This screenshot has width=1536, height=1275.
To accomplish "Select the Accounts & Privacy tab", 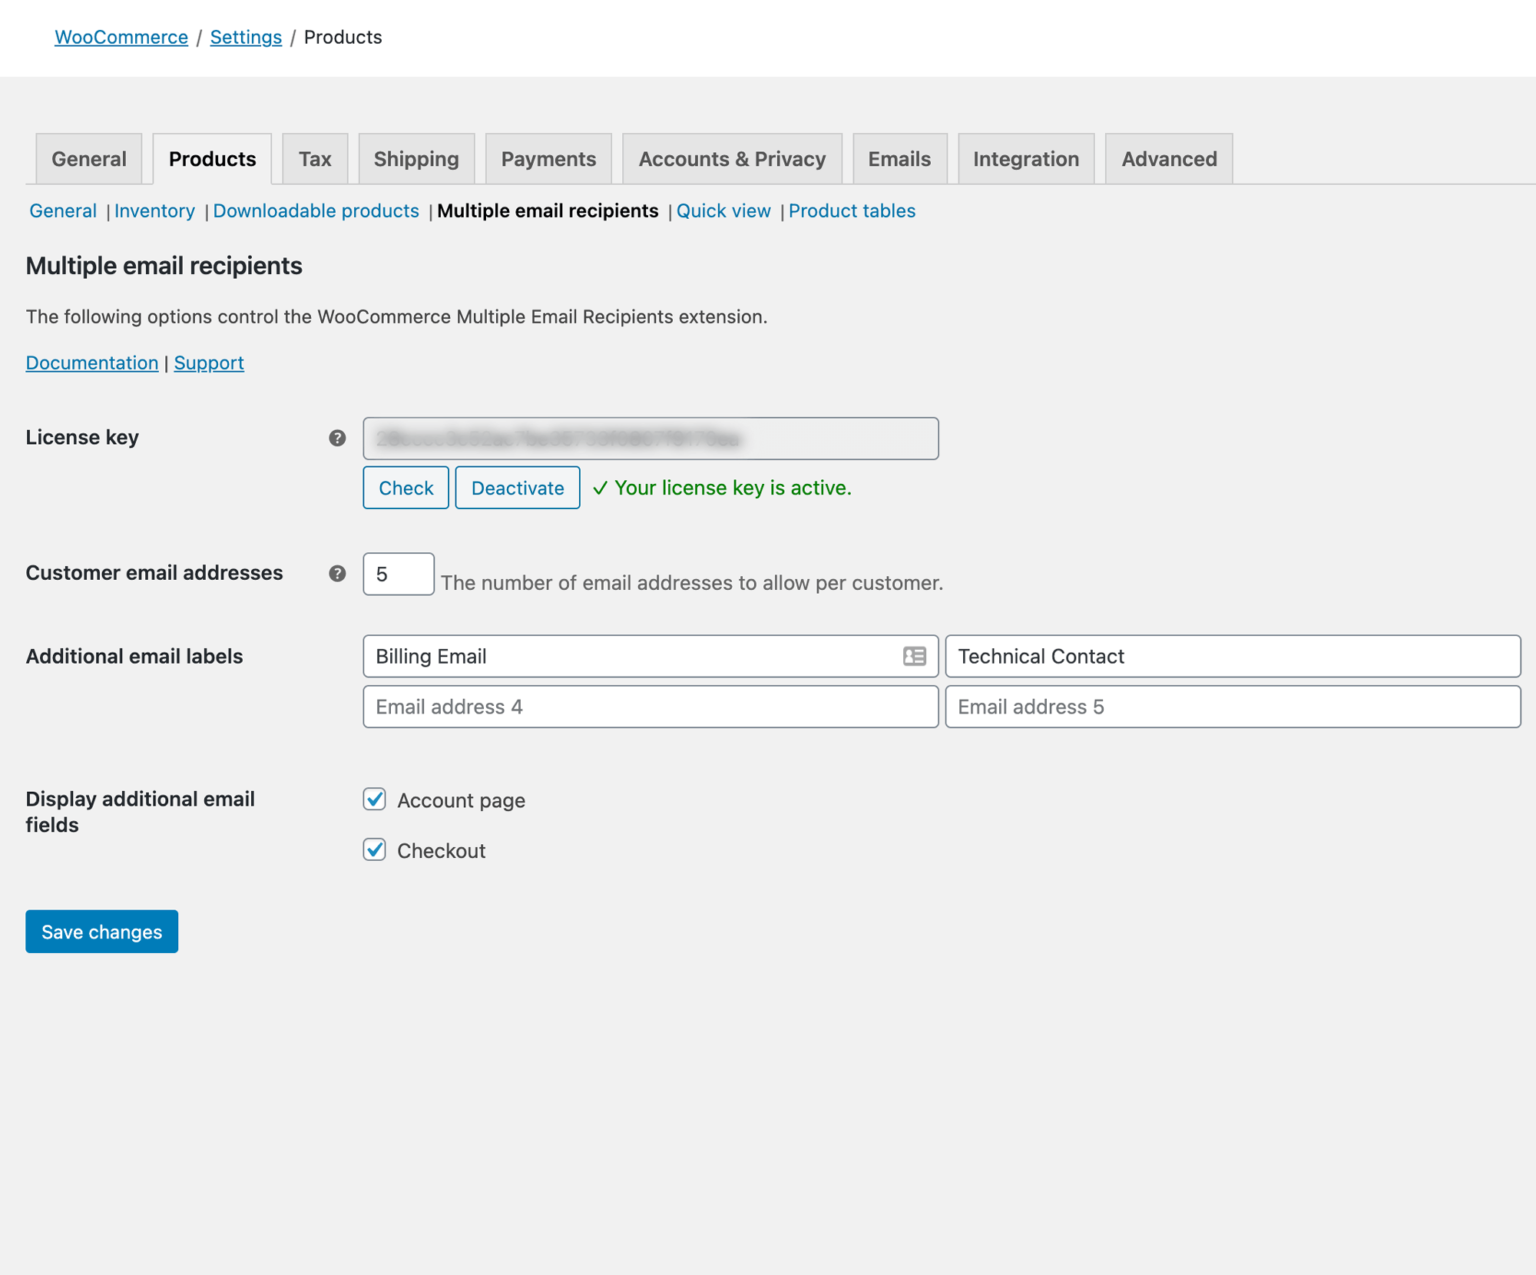I will (732, 158).
